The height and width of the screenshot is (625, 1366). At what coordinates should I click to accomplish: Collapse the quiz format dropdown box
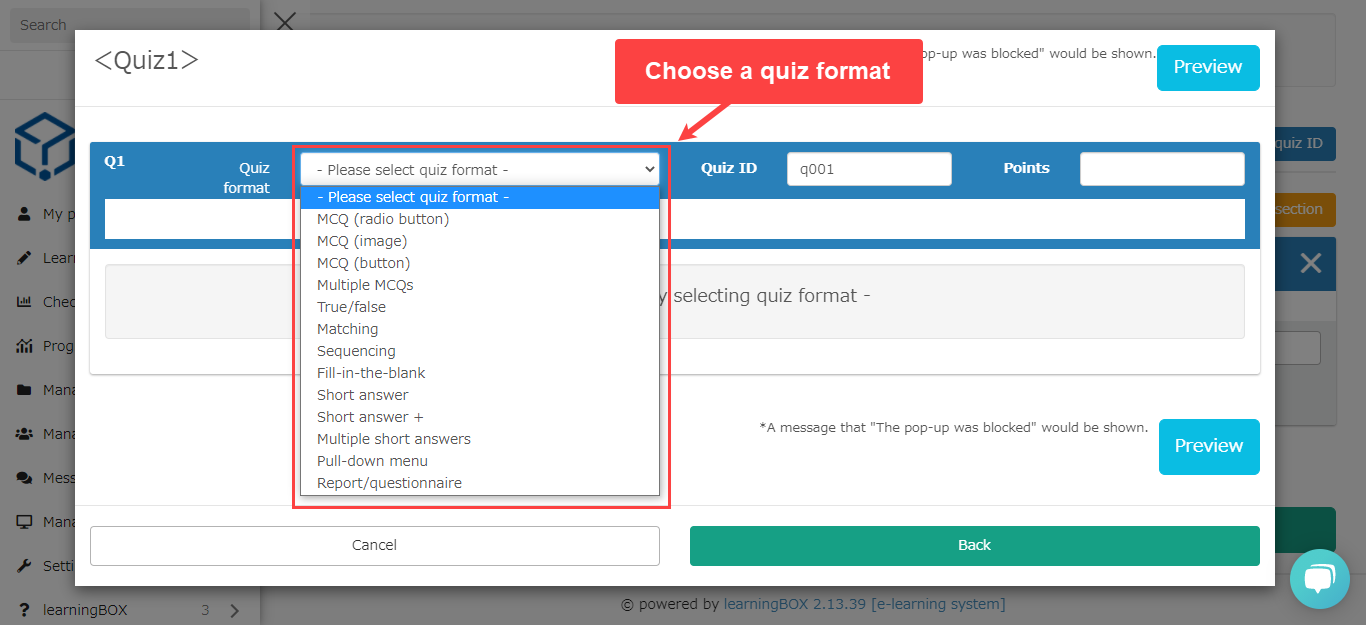[x=479, y=169]
